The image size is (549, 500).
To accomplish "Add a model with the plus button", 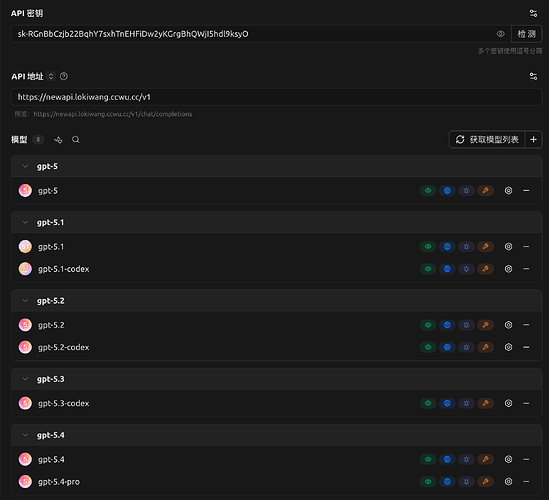I will coord(533,140).
